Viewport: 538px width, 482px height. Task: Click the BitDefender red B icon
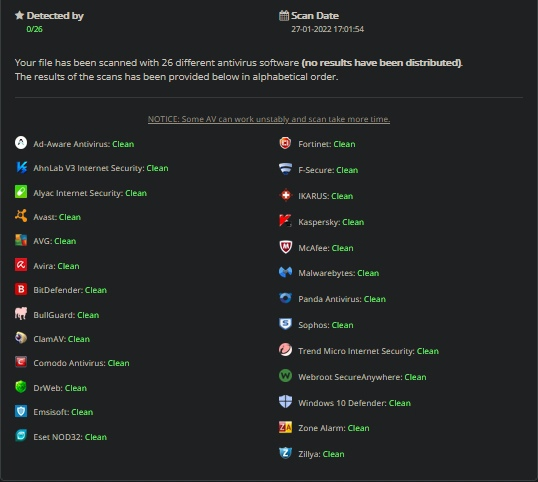point(21,289)
